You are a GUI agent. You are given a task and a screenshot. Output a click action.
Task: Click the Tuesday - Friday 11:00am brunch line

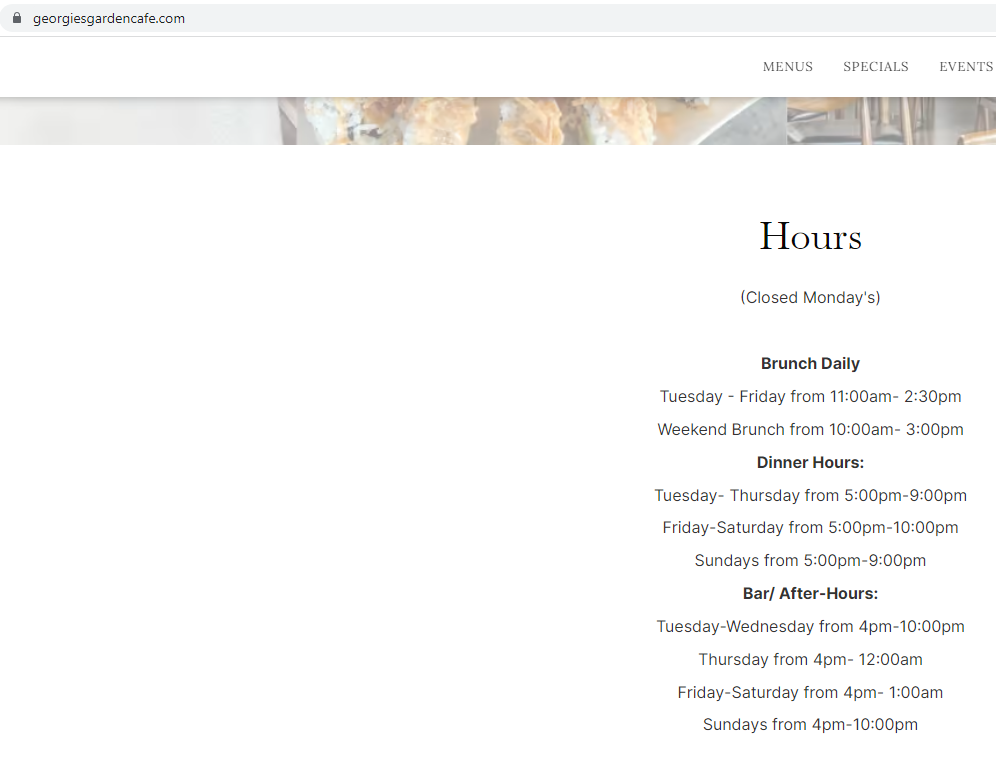click(x=810, y=397)
